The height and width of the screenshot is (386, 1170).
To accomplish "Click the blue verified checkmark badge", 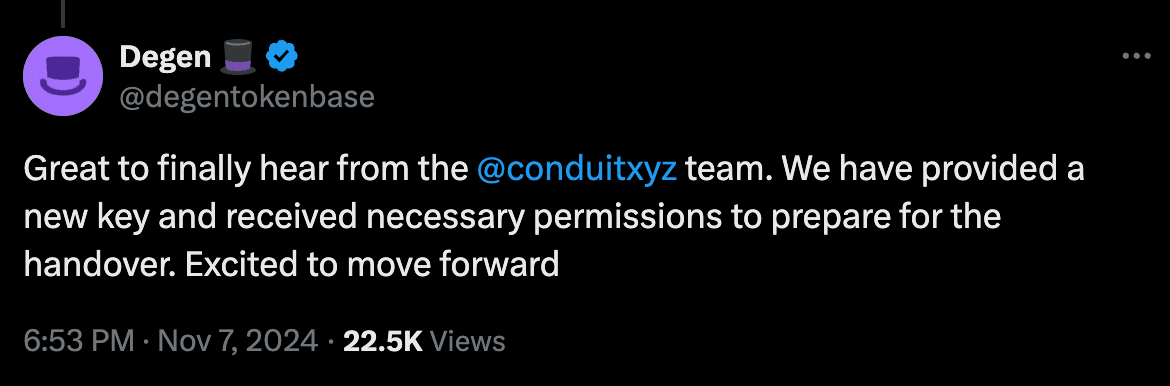I will [x=282, y=56].
